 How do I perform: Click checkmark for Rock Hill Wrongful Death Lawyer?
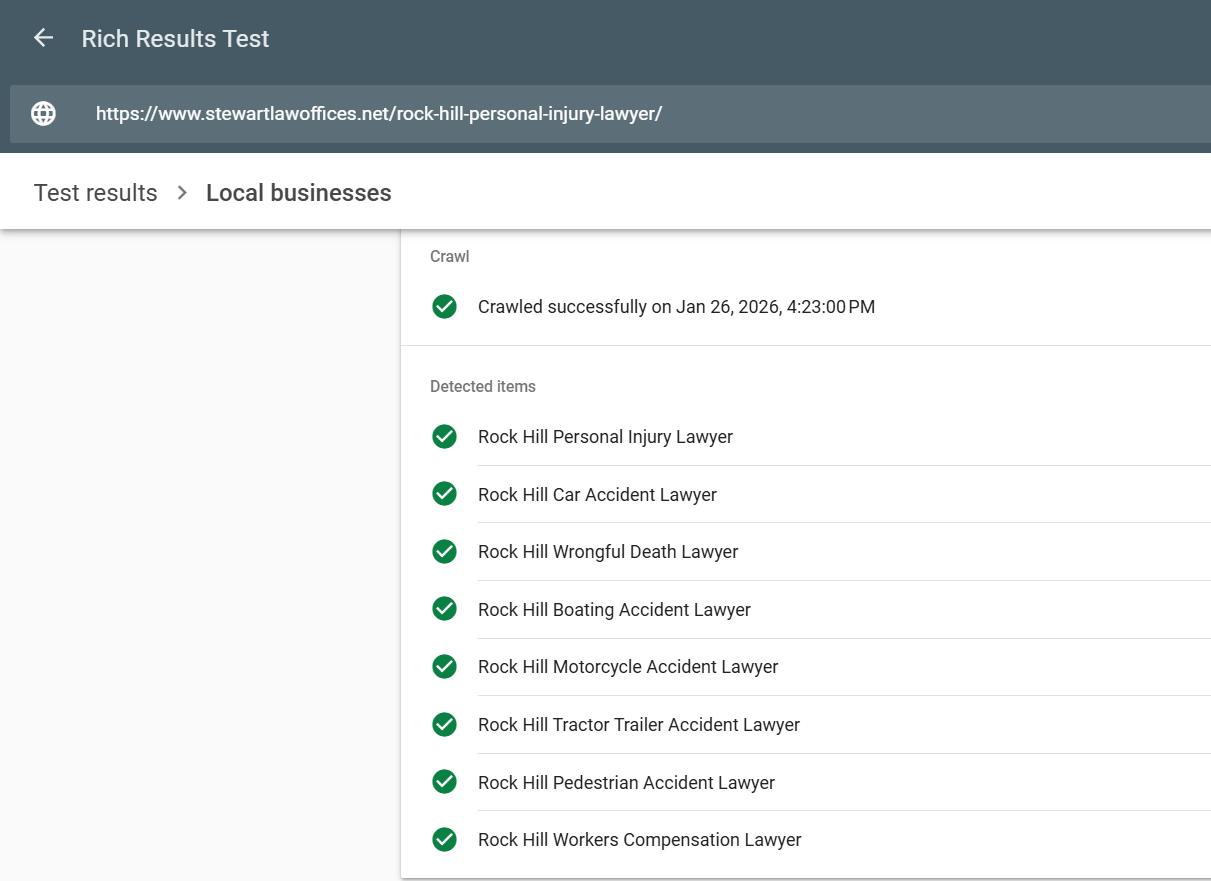[x=444, y=551]
